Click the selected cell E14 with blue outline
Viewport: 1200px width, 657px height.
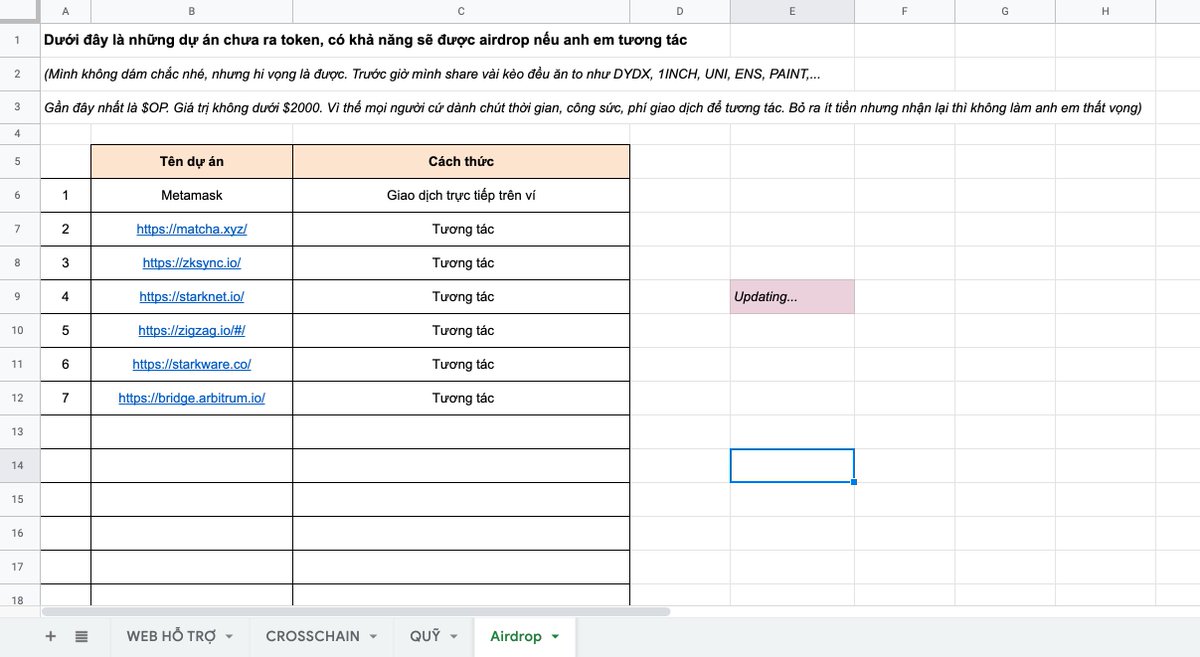792,465
